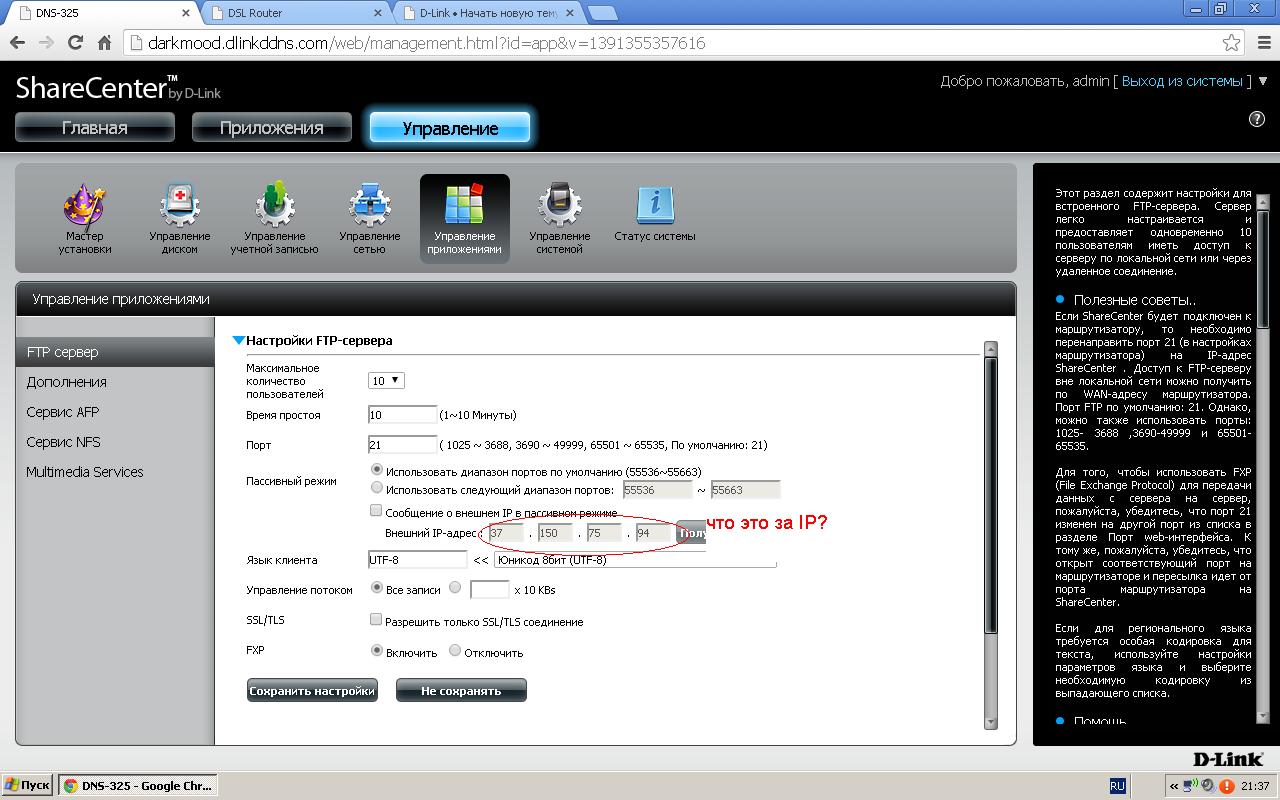
Task: Click the FTP settings vertical scrollbar
Action: tap(990, 500)
